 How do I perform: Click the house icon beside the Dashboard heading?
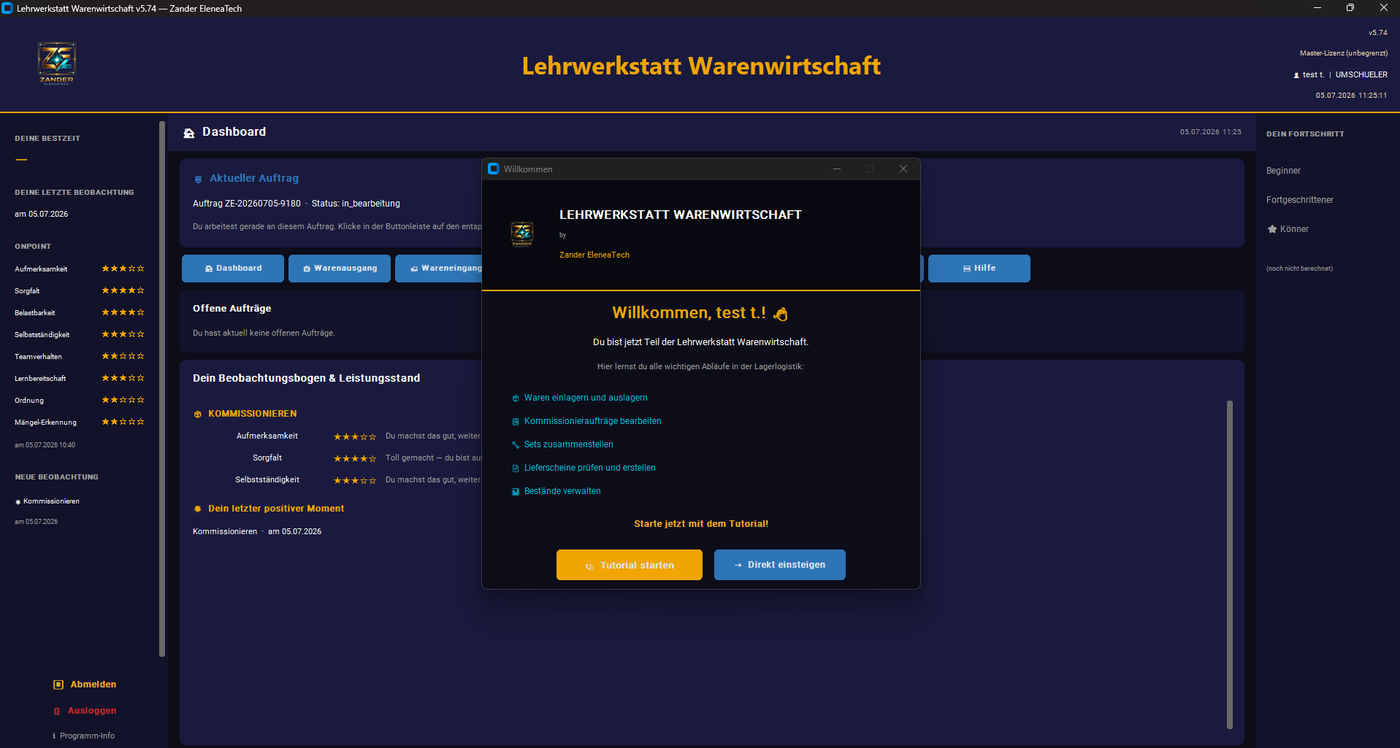(189, 132)
